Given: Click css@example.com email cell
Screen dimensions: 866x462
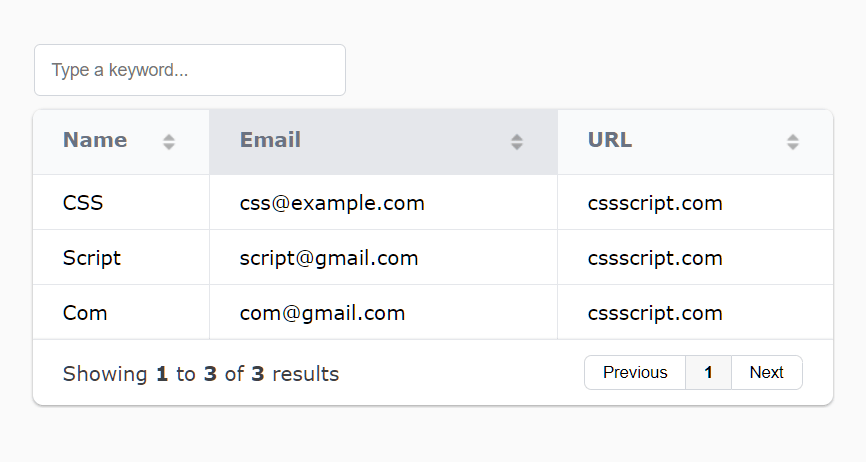Looking at the screenshot, I should pos(383,203).
